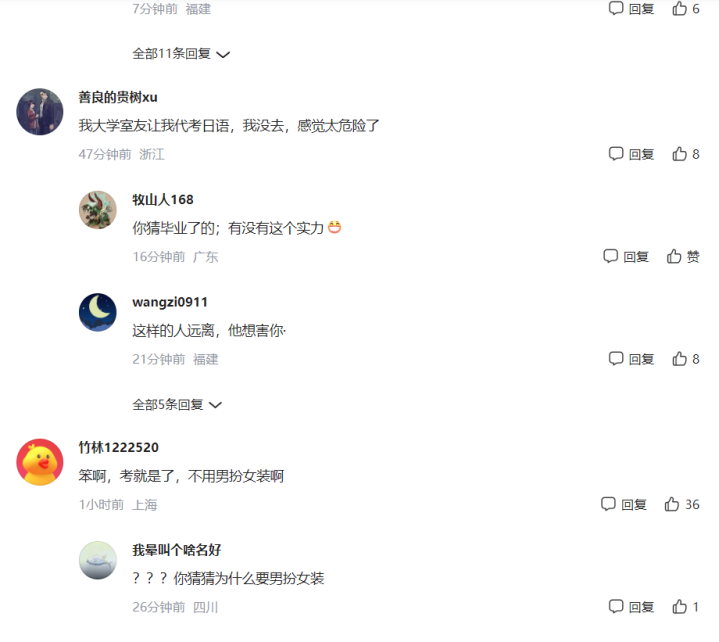The image size is (719, 642).
Task: Reply to 我晕叫个啥名好's comment
Action: click(631, 607)
